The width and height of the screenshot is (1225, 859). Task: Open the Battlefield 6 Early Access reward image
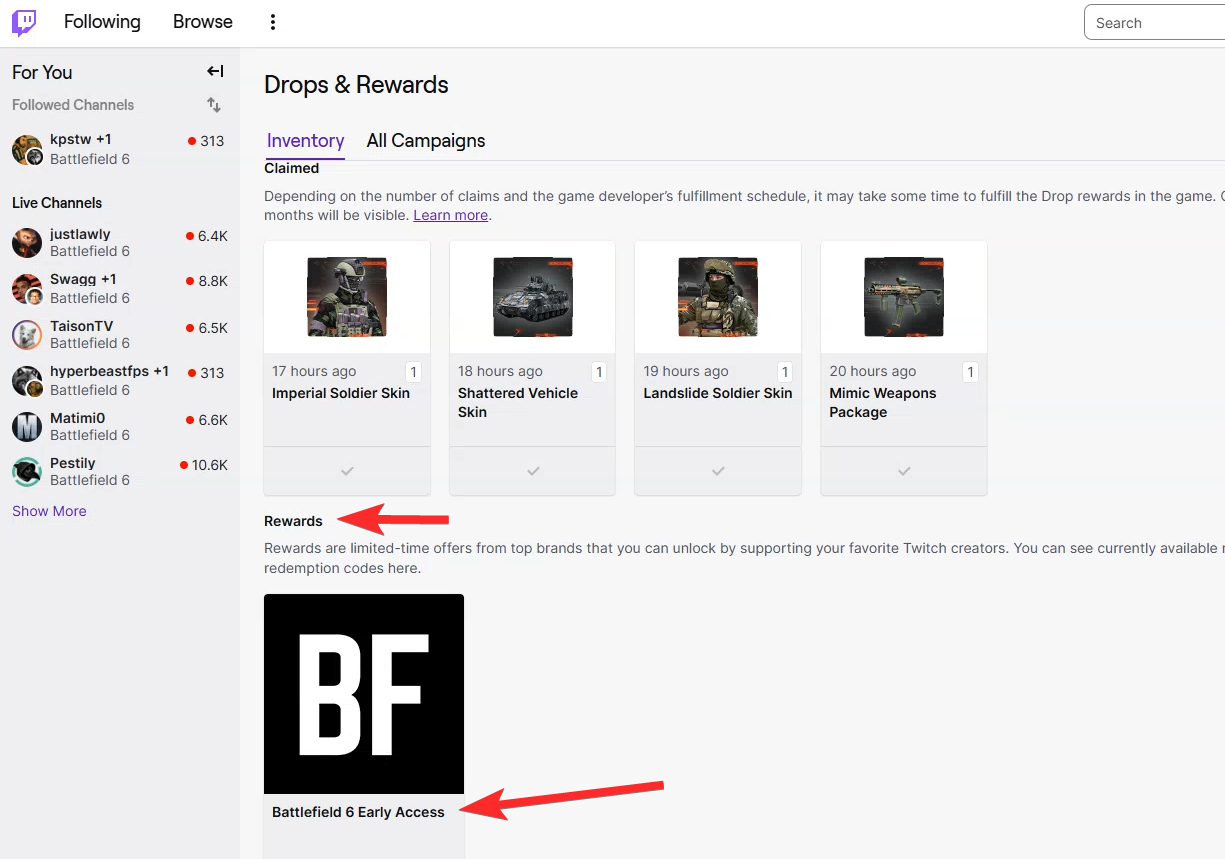pyautogui.click(x=364, y=694)
